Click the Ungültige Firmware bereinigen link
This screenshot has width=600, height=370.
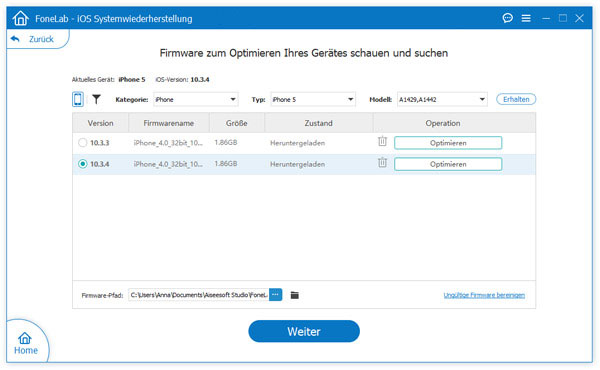[484, 295]
